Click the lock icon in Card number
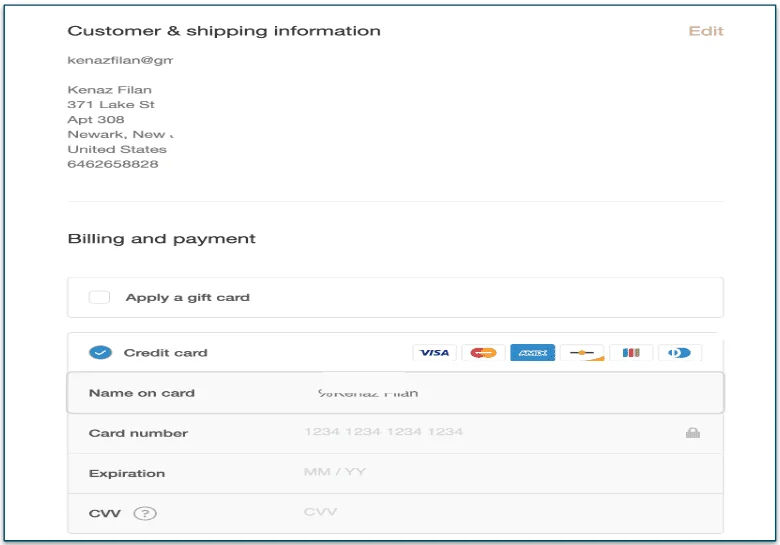The image size is (780, 545). click(x=692, y=433)
